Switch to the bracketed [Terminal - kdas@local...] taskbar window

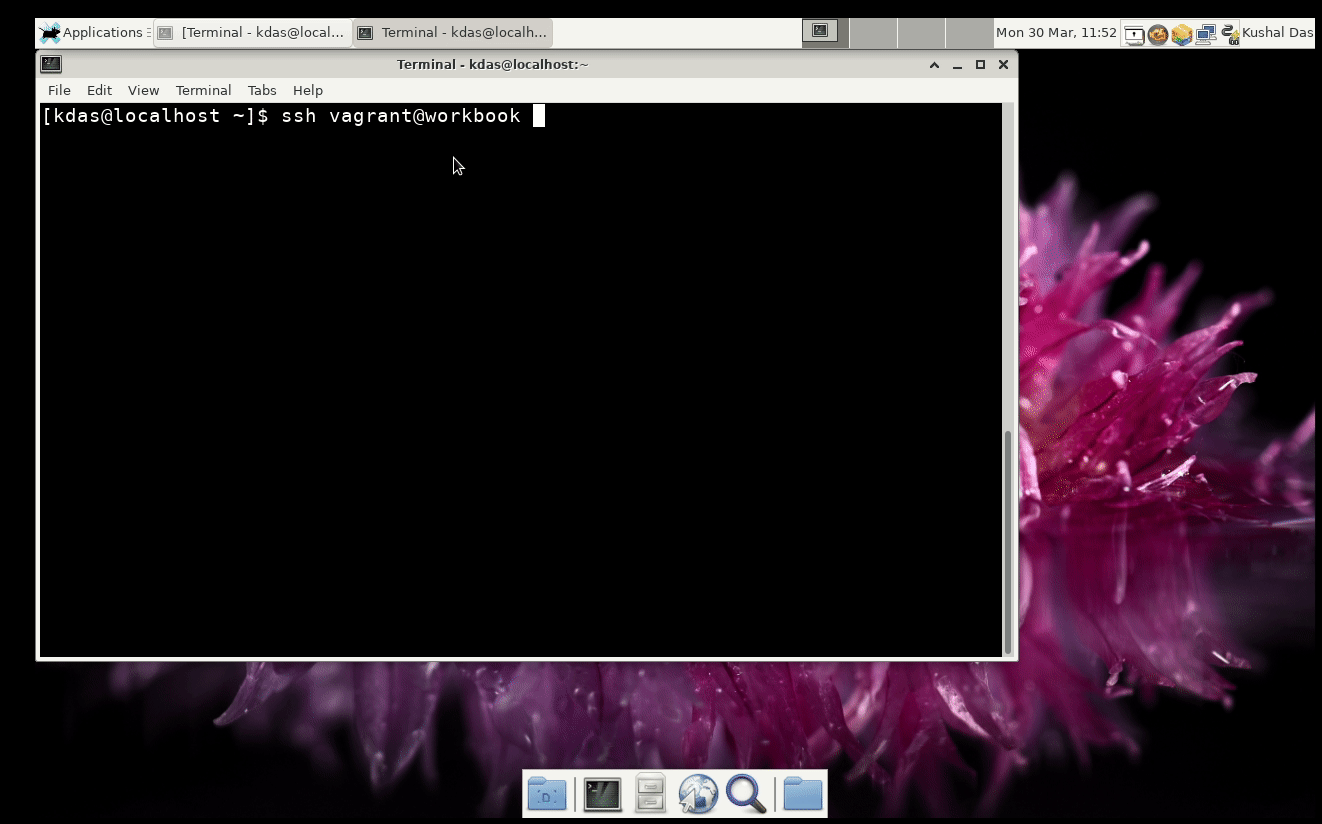(x=252, y=33)
